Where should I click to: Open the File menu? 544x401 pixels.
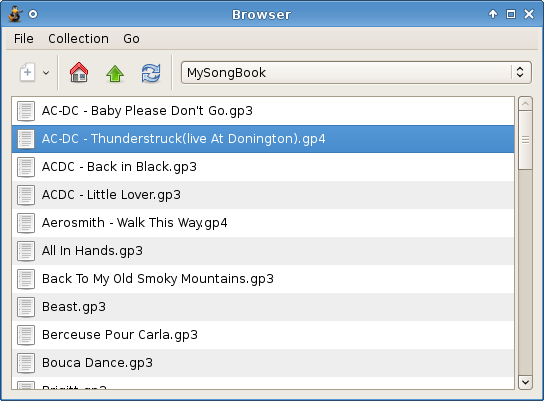(x=24, y=39)
